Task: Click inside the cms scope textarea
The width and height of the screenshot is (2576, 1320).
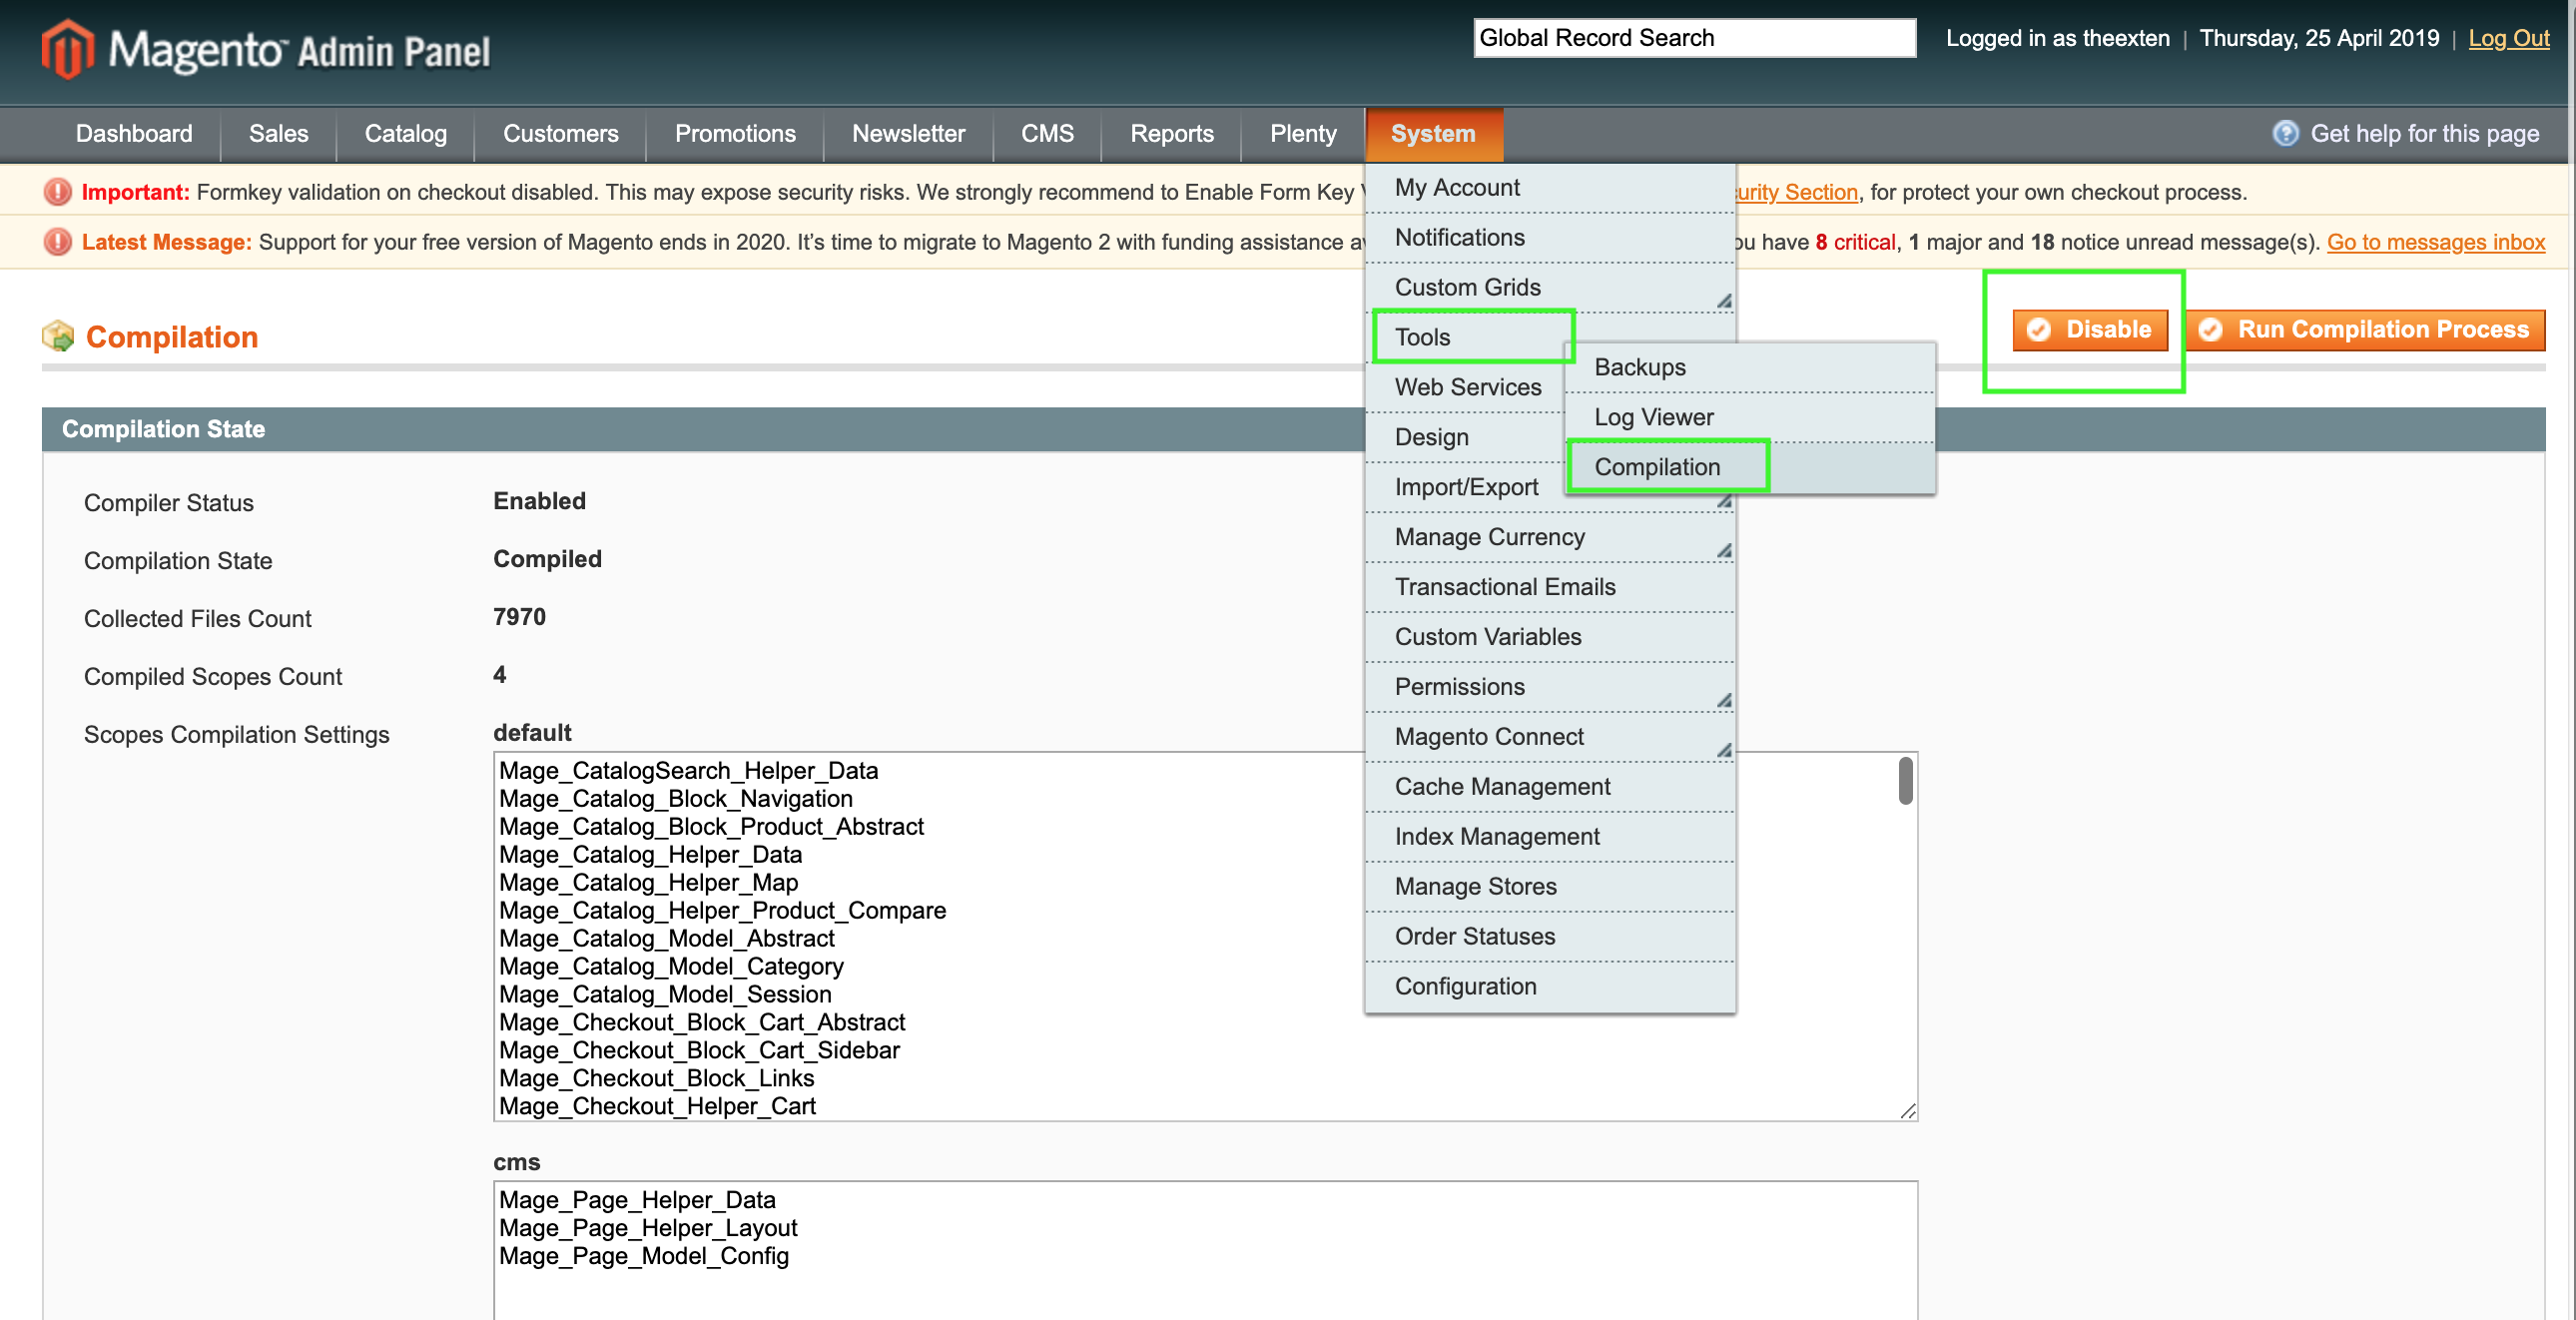Action: coord(1205,1250)
